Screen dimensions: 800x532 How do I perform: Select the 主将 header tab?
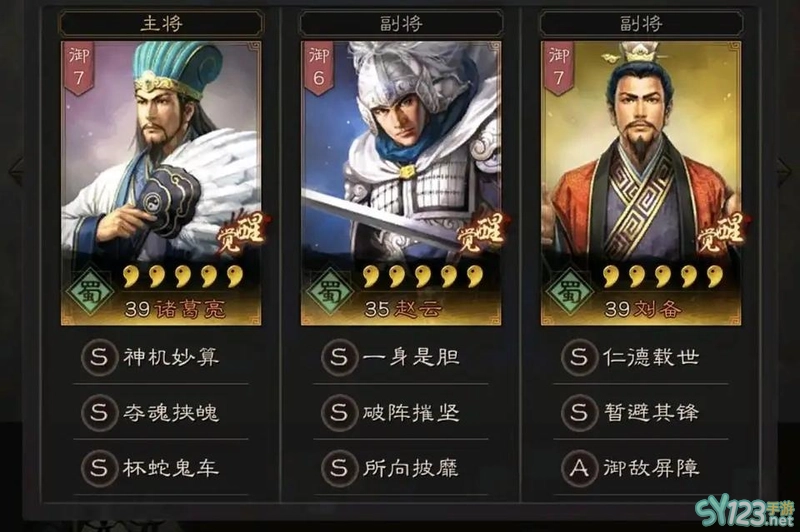pyautogui.click(x=161, y=23)
